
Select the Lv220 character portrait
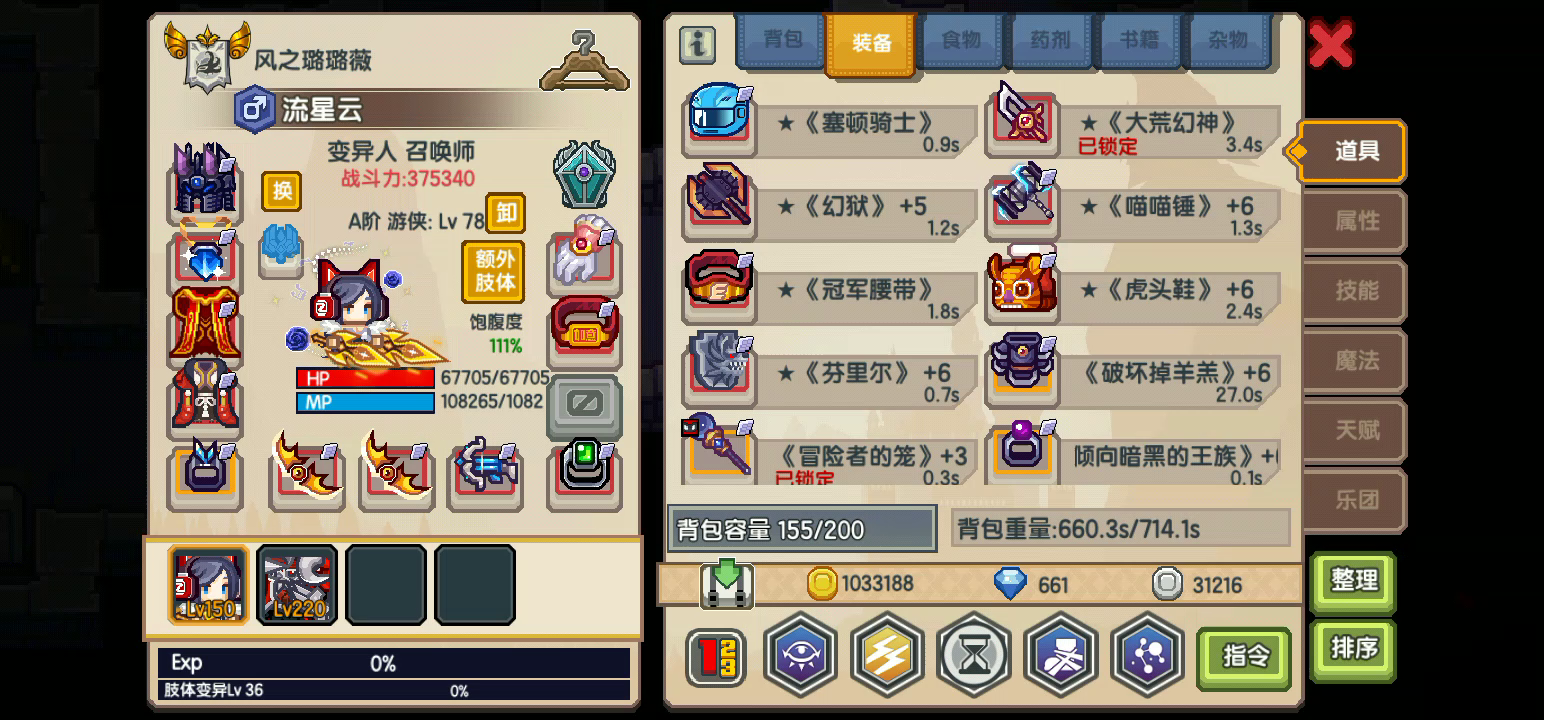297,585
